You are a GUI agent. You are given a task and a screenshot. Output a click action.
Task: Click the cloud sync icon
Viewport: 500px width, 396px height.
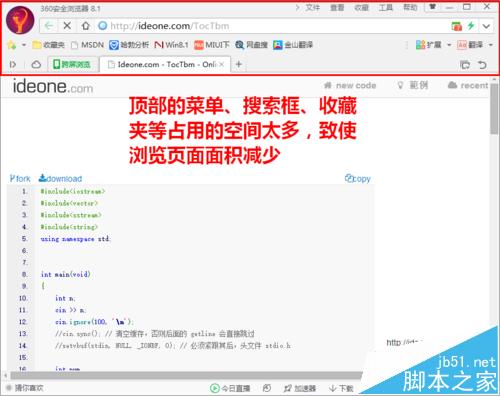36,64
